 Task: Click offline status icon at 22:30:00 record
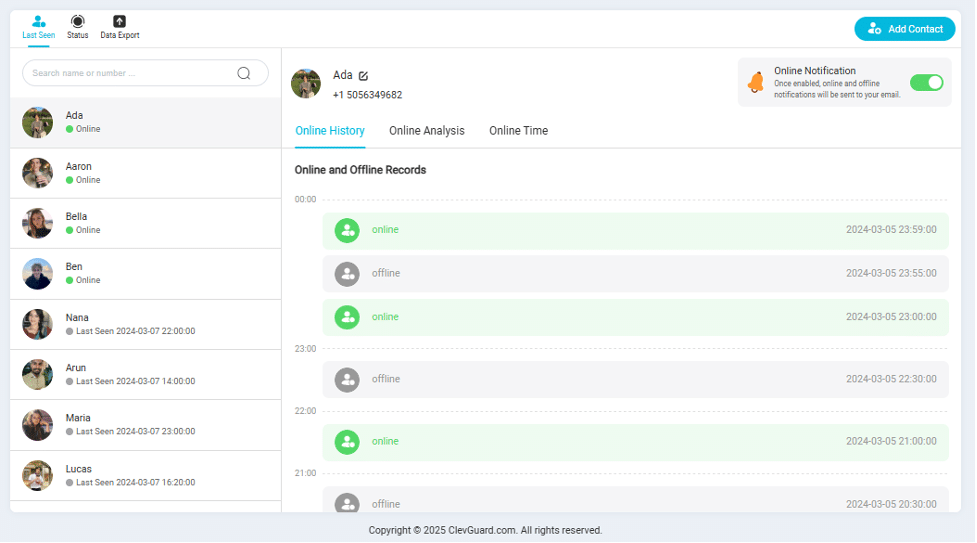[x=347, y=380]
